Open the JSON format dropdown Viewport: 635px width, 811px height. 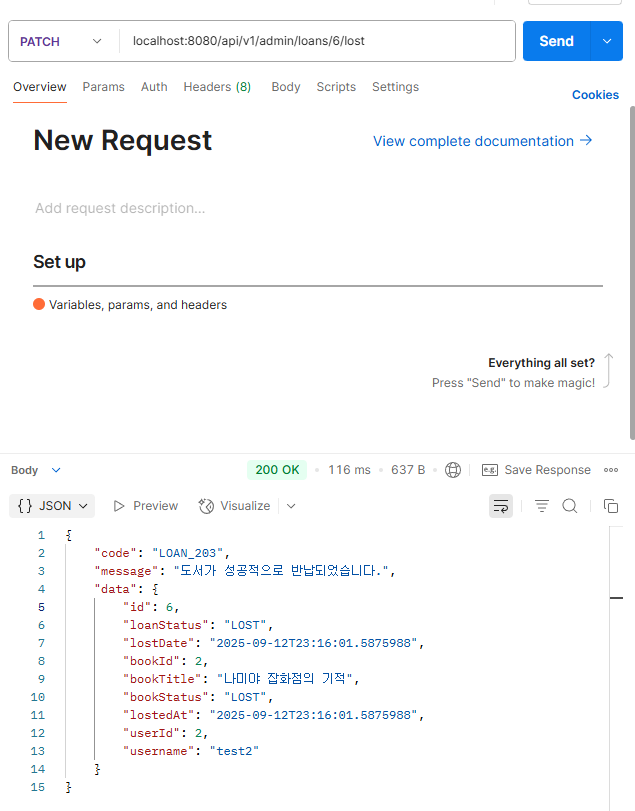52,506
